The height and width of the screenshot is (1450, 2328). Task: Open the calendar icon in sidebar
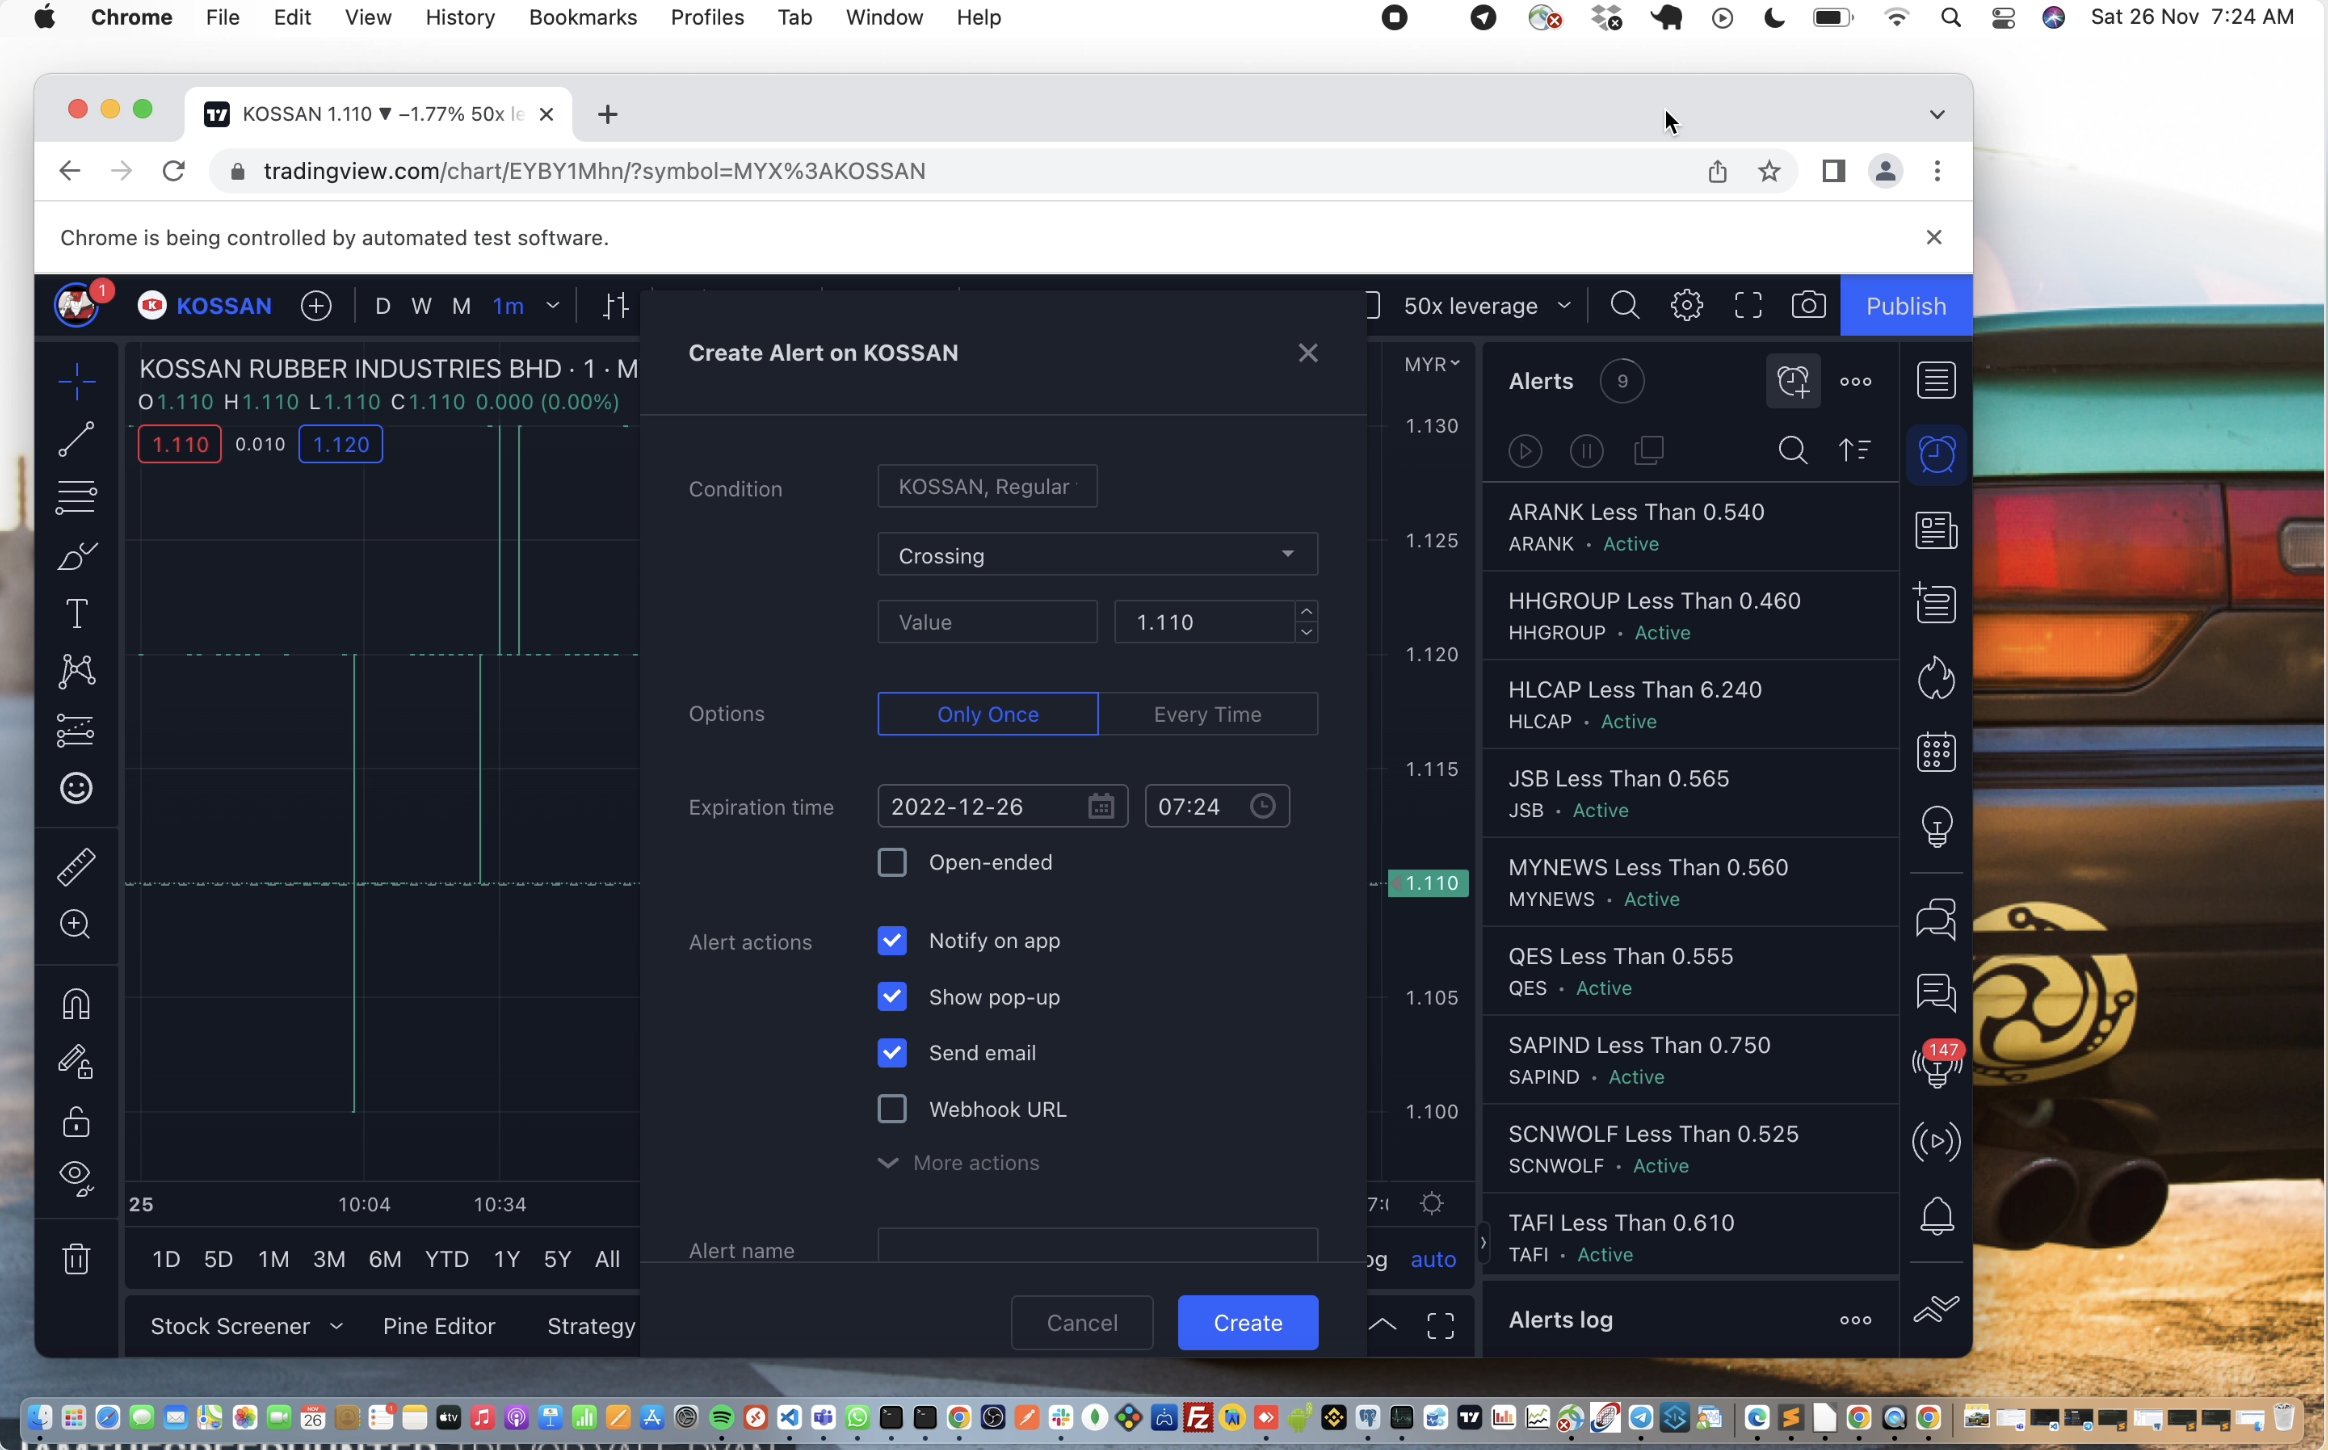pyautogui.click(x=1936, y=752)
